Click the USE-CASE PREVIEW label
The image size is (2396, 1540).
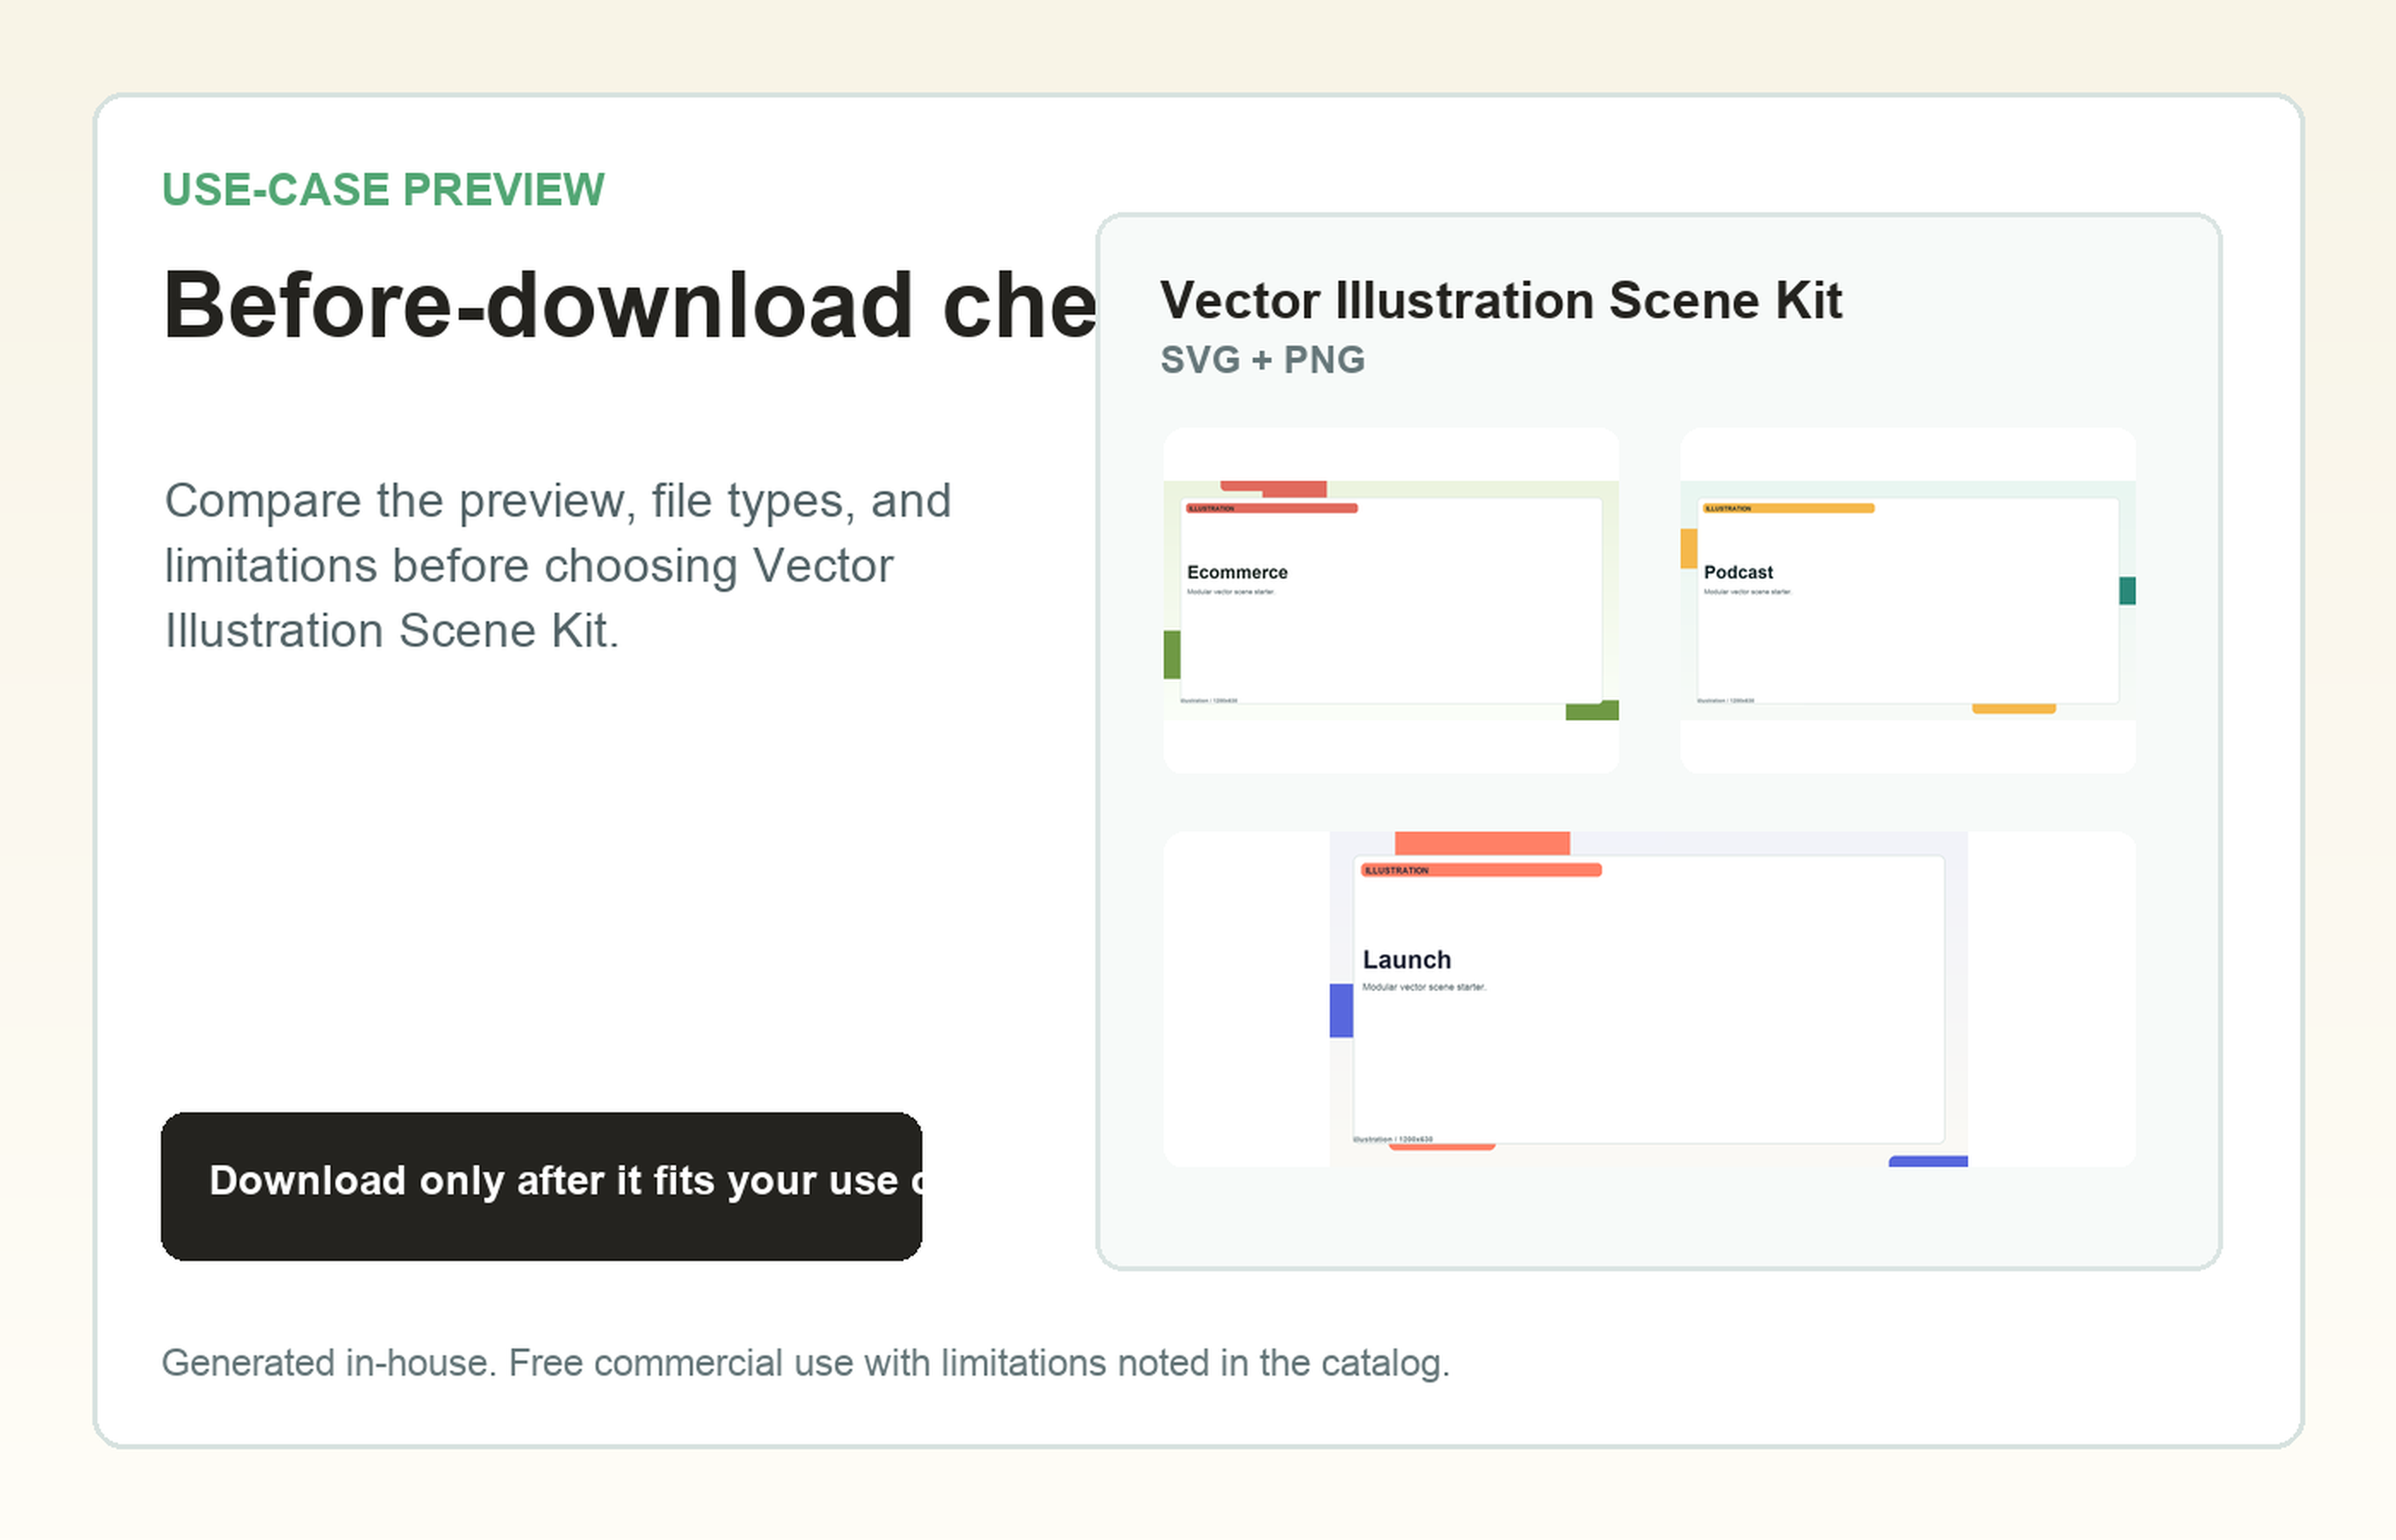383,189
